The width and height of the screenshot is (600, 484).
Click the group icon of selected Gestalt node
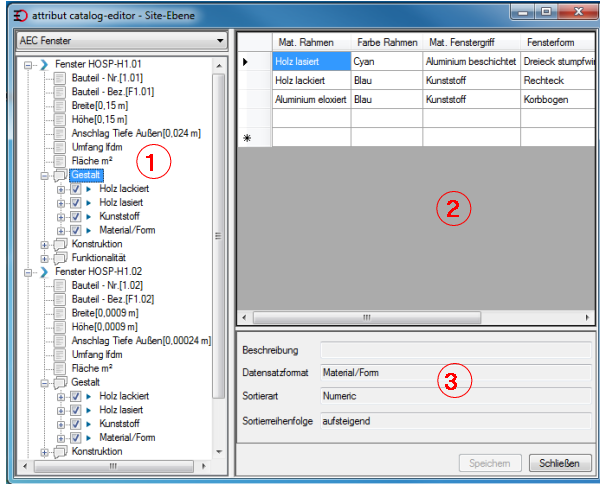(60, 175)
